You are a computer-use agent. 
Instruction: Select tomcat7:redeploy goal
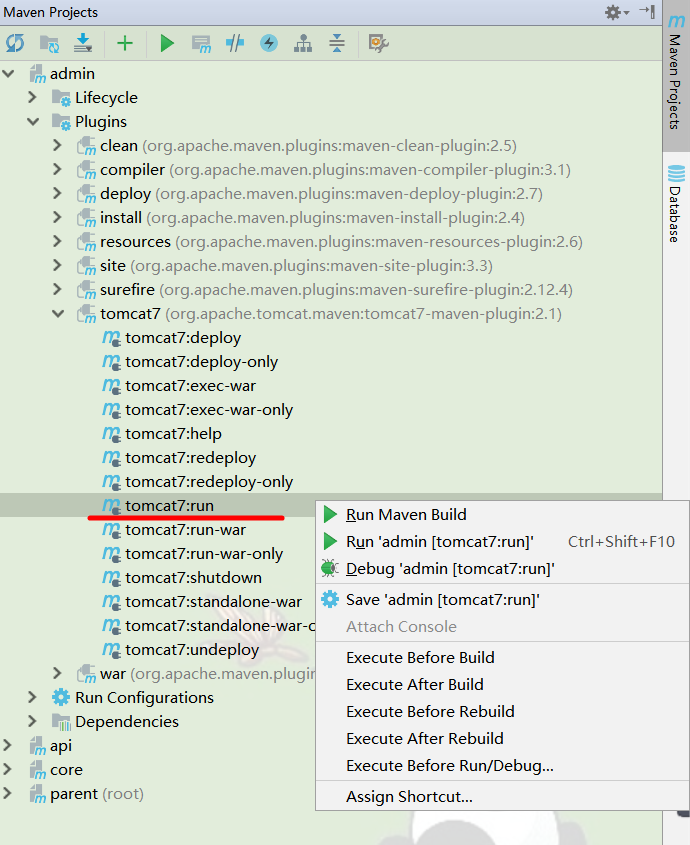(190, 458)
